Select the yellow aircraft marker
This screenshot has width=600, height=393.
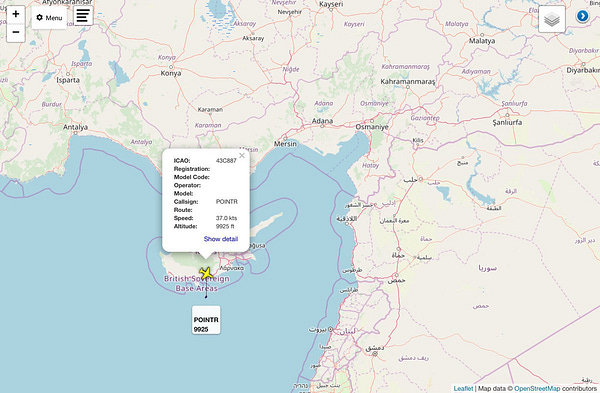pos(206,273)
